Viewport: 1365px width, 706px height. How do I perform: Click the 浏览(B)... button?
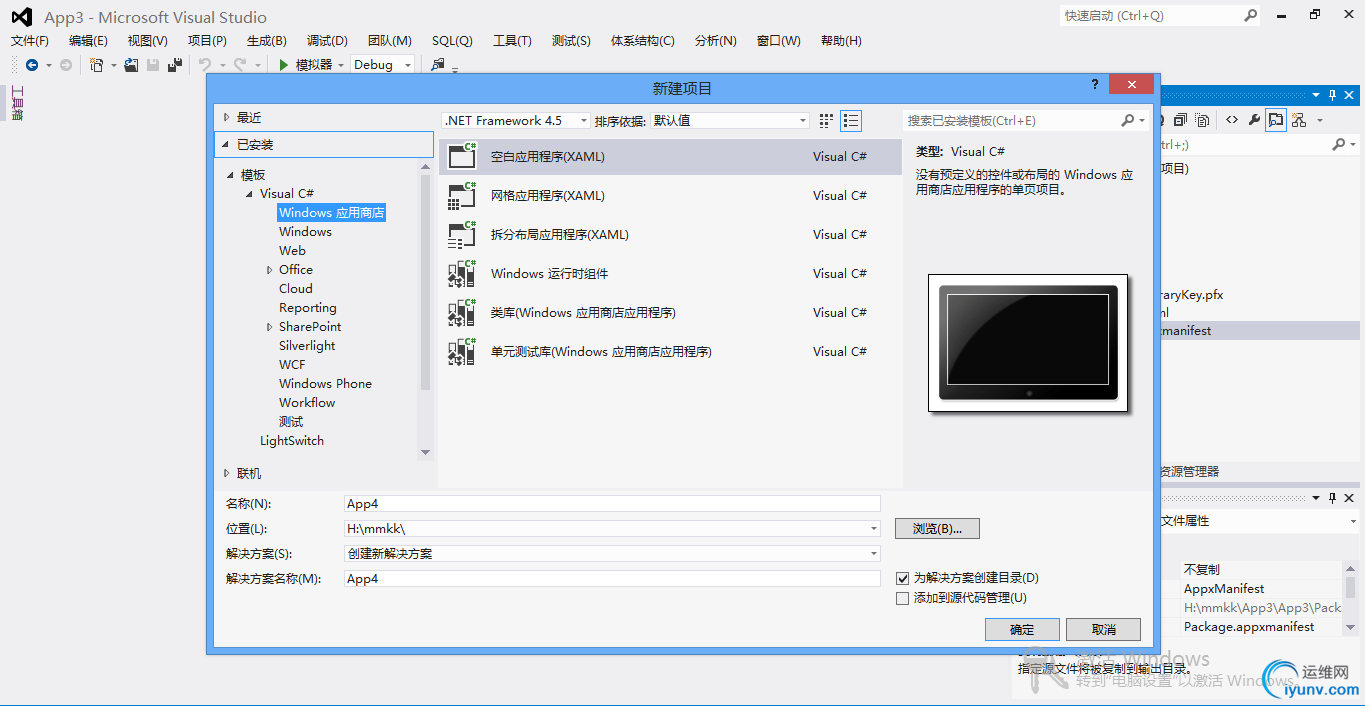937,528
